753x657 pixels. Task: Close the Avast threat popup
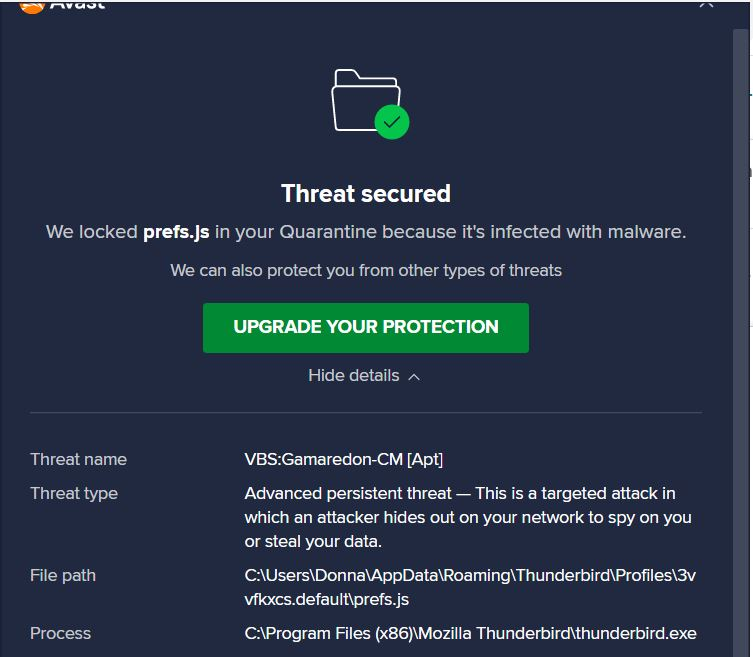[x=707, y=4]
